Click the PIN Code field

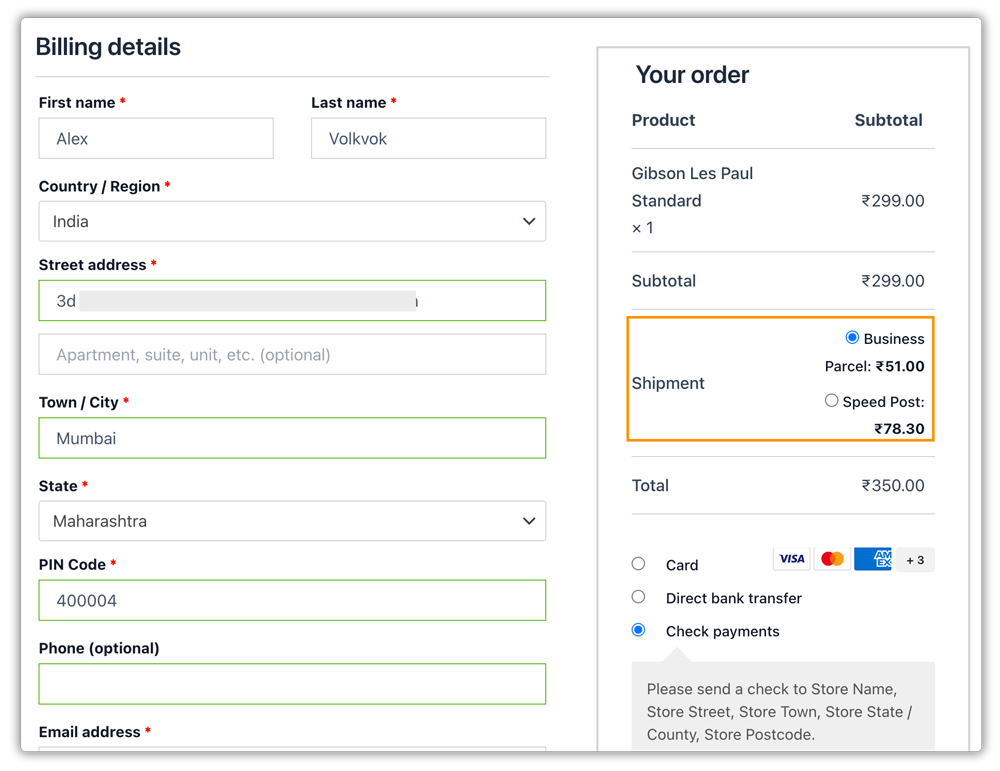click(x=292, y=600)
